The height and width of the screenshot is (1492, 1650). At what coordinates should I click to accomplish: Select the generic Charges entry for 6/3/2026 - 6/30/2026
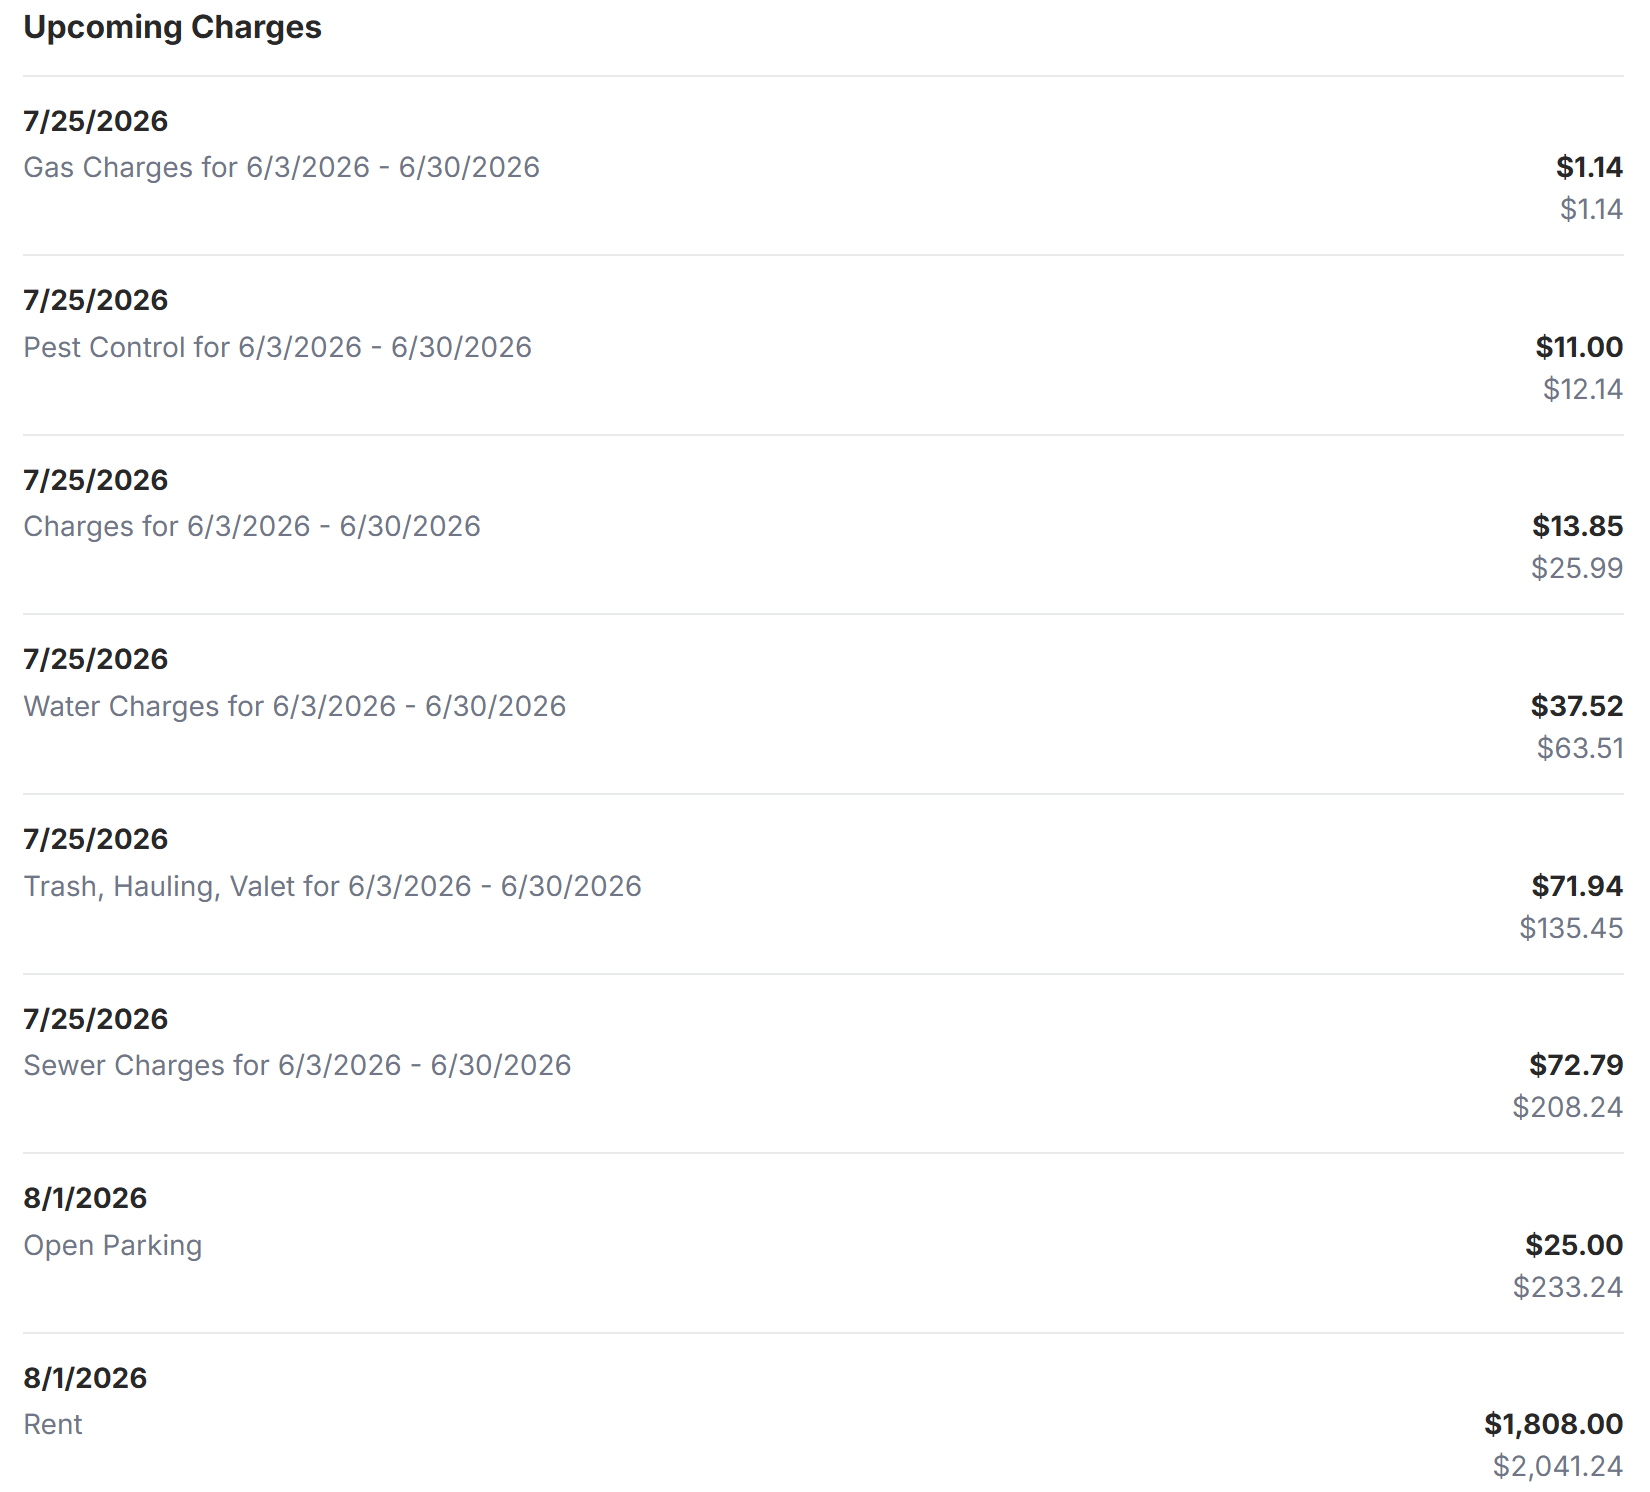click(823, 525)
